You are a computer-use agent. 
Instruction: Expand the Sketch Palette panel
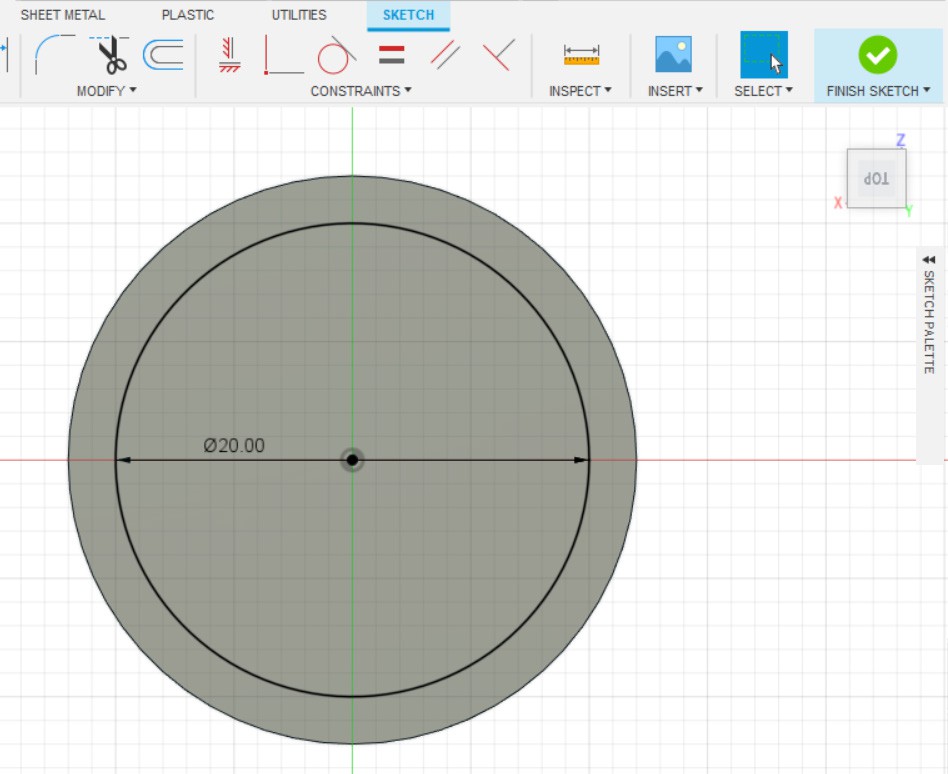pyautogui.click(x=928, y=314)
